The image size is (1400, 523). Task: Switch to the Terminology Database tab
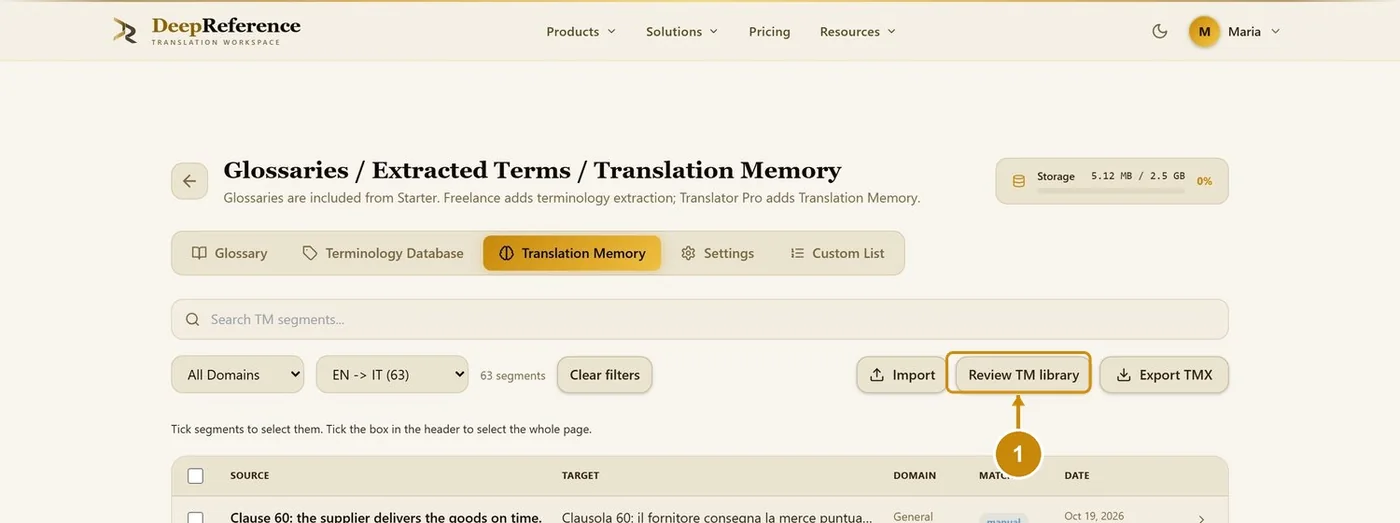click(383, 253)
